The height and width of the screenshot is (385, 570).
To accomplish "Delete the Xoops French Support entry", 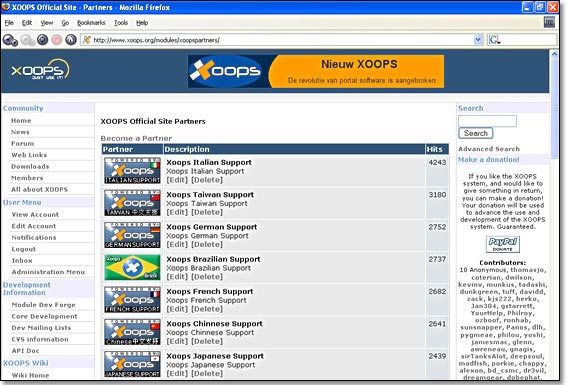I will click(x=207, y=309).
